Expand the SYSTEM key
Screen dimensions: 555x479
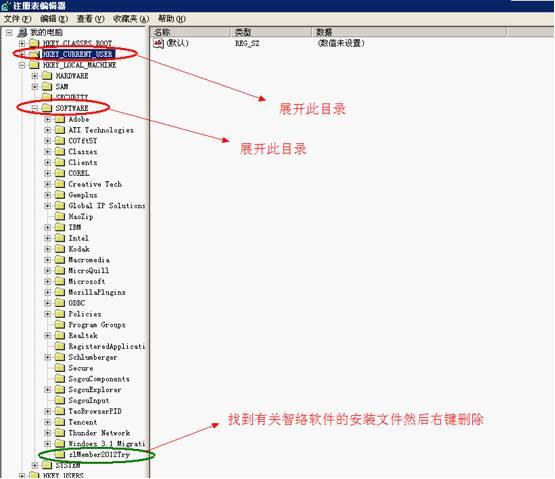[x=35, y=465]
